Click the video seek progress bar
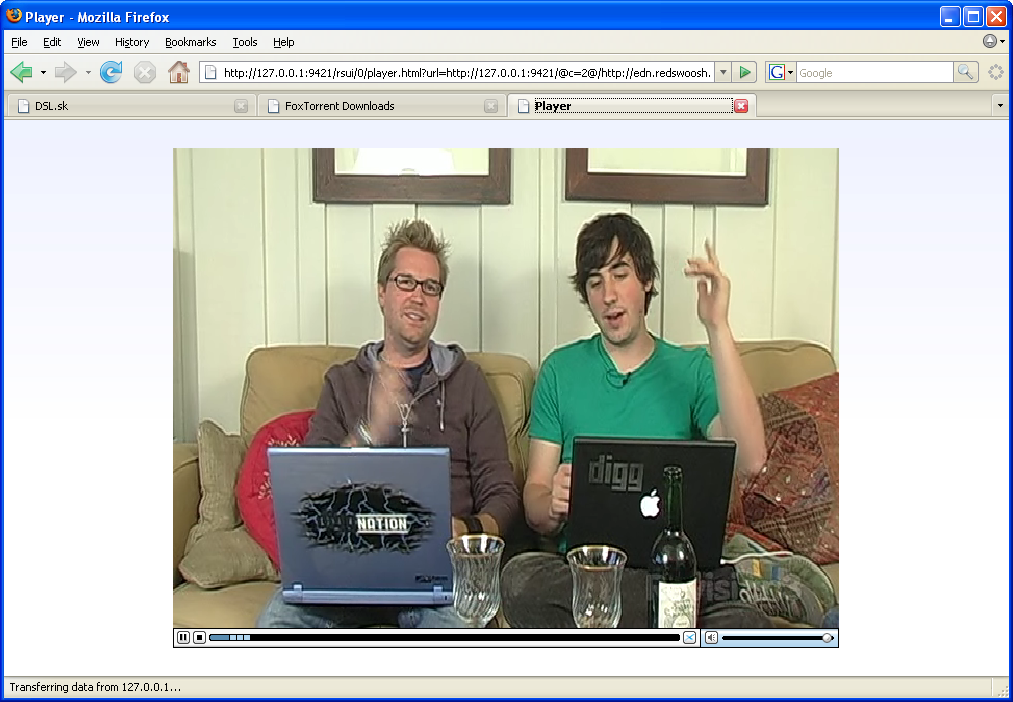The width and height of the screenshot is (1013, 702). (x=444, y=637)
